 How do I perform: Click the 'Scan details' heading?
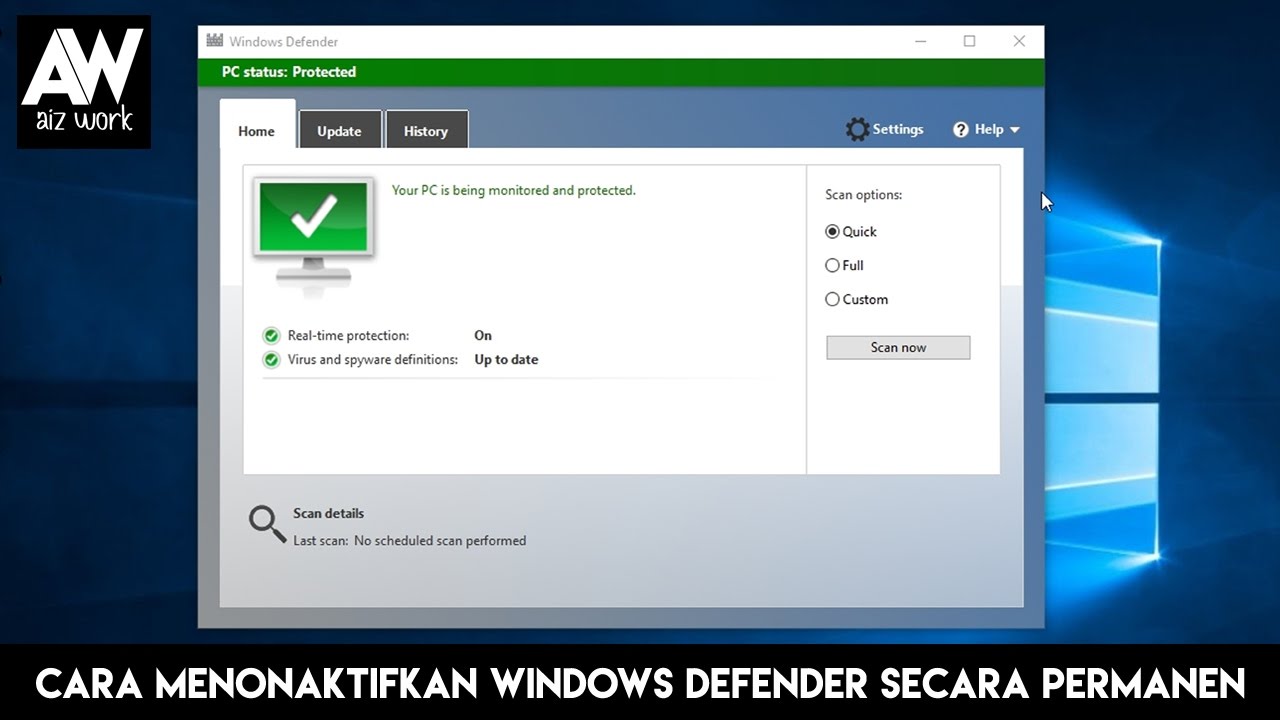click(x=329, y=514)
